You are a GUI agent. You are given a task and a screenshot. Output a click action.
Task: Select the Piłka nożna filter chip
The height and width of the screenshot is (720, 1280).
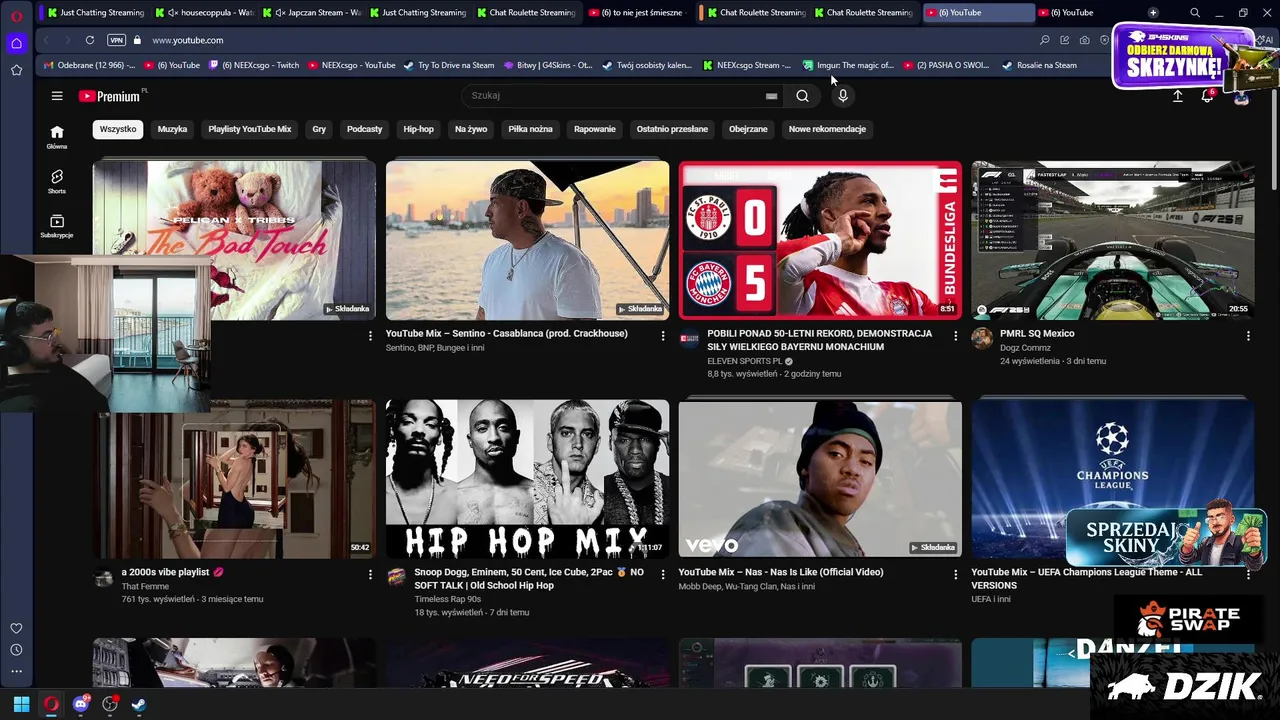pyautogui.click(x=530, y=129)
